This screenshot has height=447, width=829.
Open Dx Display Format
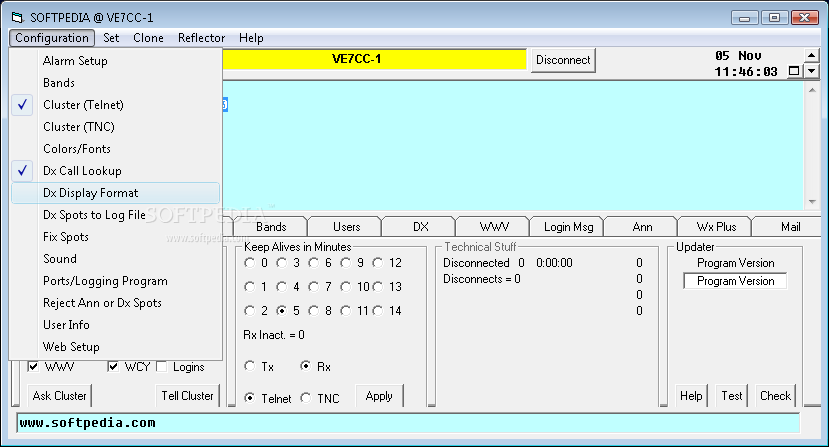(x=115, y=193)
